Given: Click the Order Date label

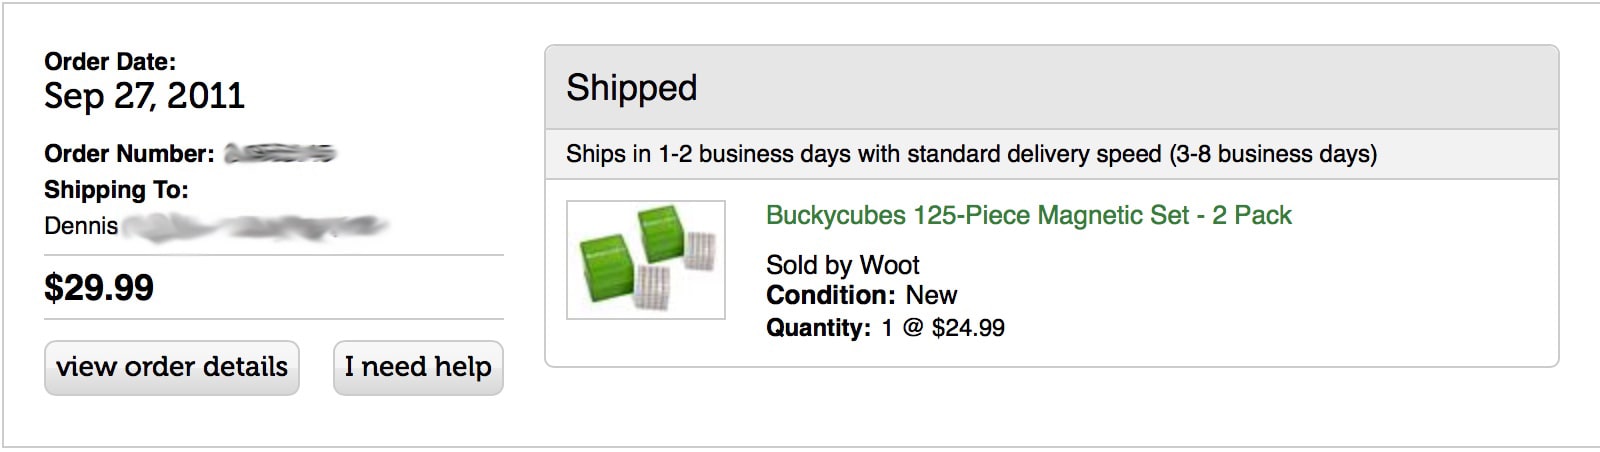Looking at the screenshot, I should [x=110, y=62].
